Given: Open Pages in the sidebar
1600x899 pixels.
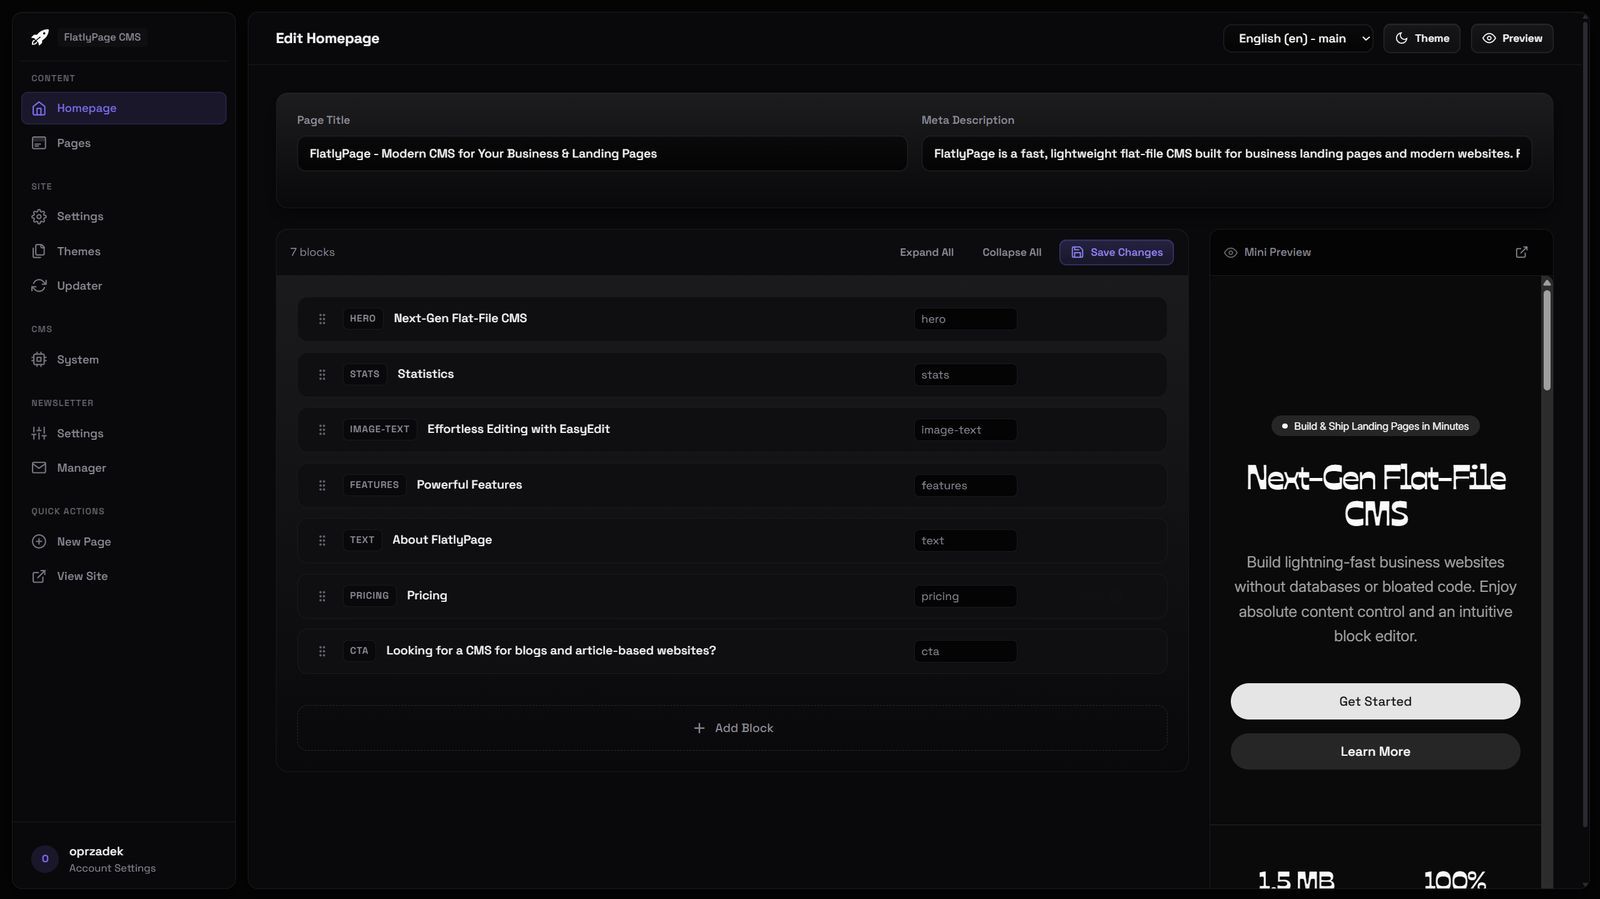Looking at the screenshot, I should [124, 143].
